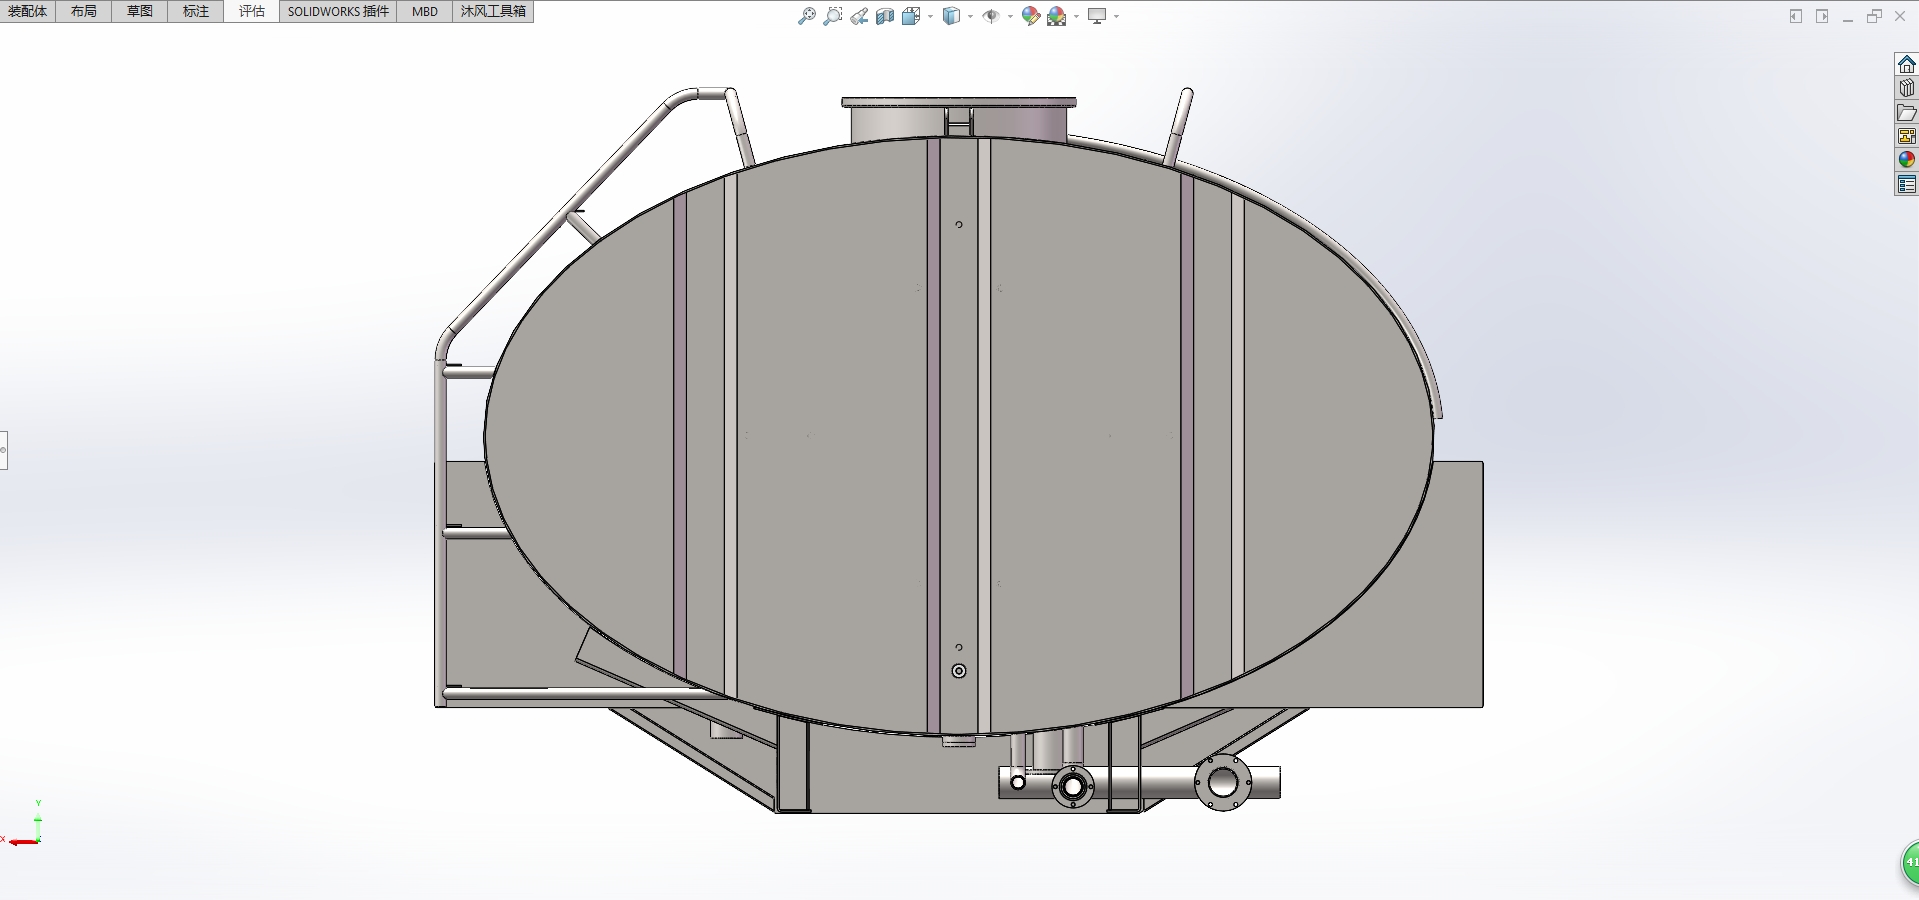Open Appearances, Scenes and Decals pane
Image resolution: width=1919 pixels, height=900 pixels.
click(1907, 160)
